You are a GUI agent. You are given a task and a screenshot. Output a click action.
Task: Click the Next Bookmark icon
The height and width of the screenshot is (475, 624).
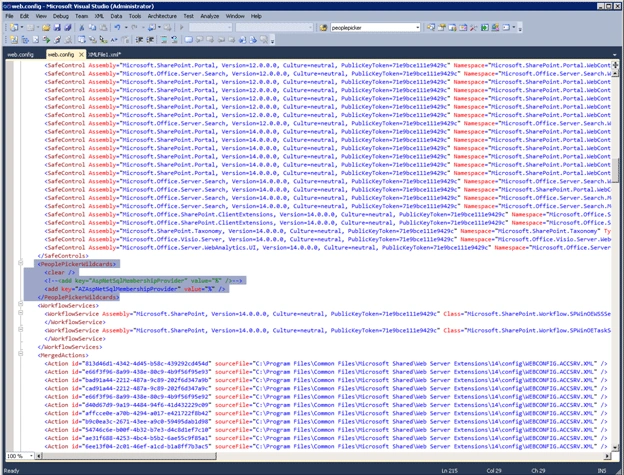[x=210, y=39]
